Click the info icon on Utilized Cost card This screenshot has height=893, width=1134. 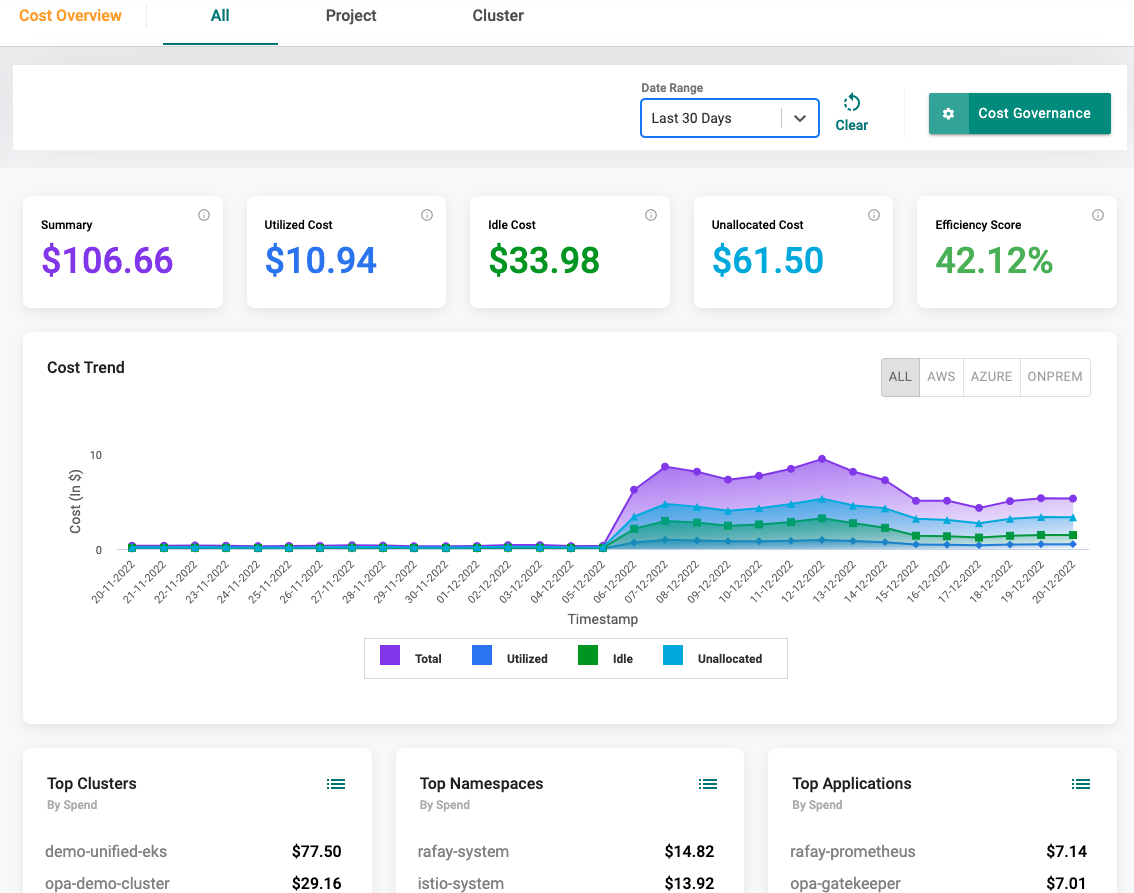click(427, 215)
